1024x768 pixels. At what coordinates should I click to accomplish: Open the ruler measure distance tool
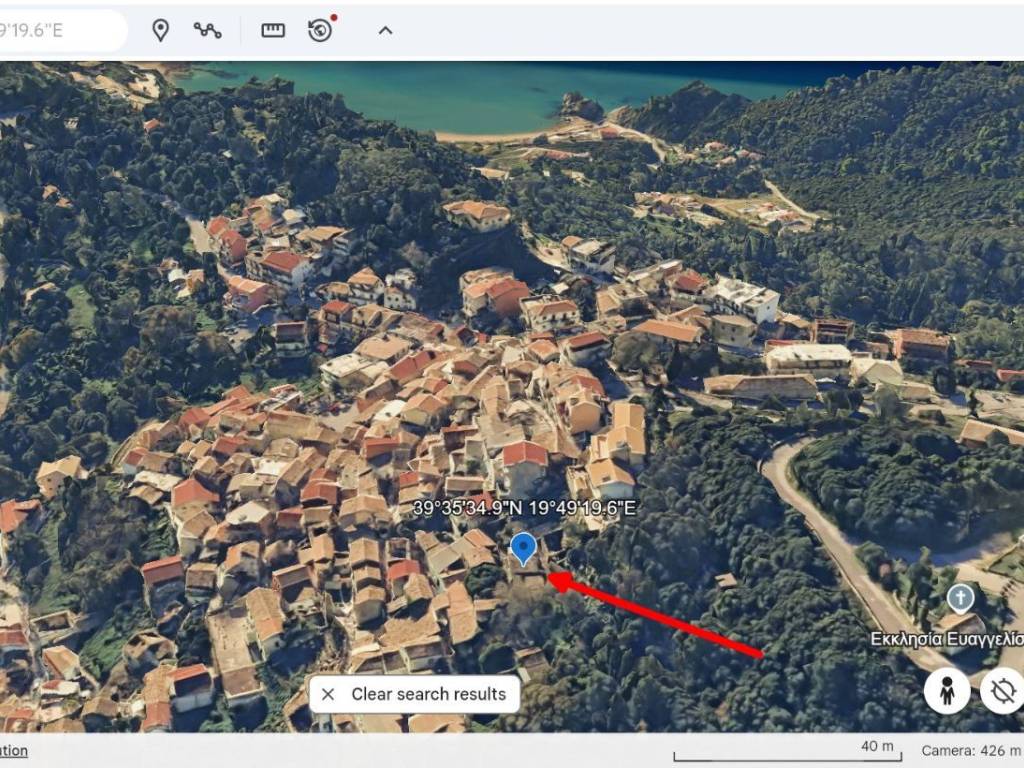pos(273,30)
